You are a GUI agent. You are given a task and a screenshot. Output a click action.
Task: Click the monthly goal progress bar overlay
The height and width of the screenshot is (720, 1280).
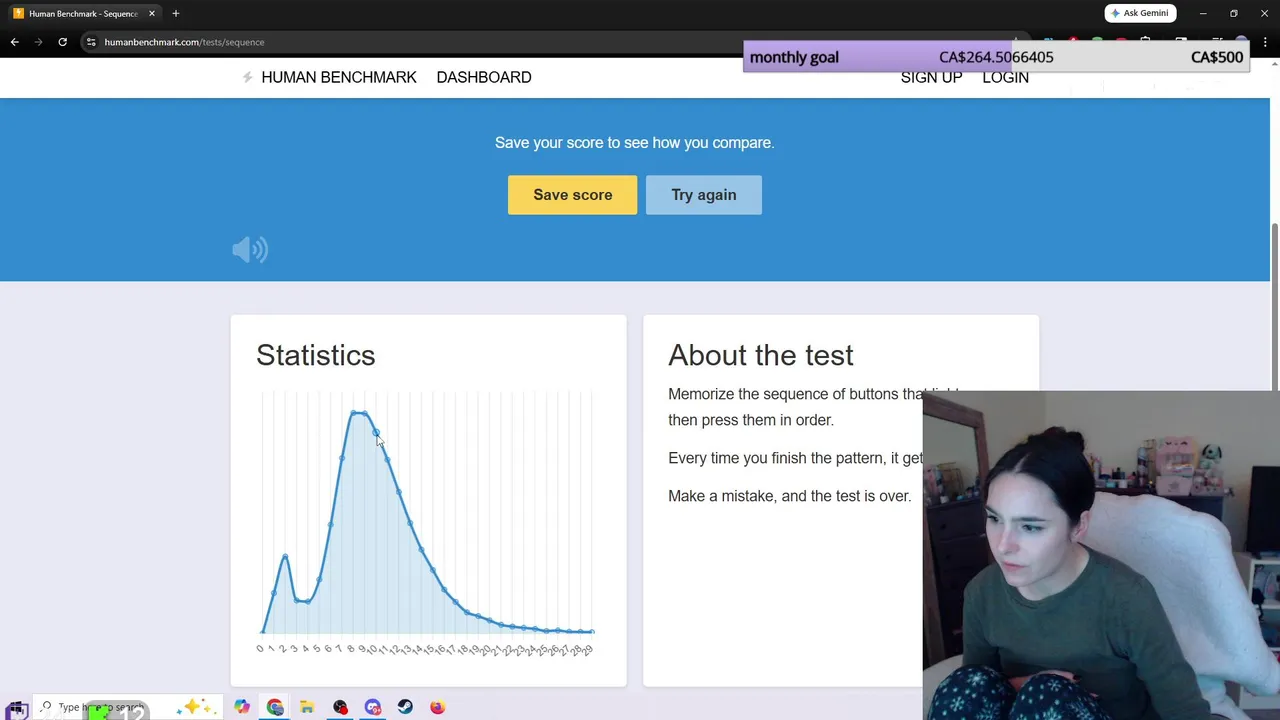996,57
